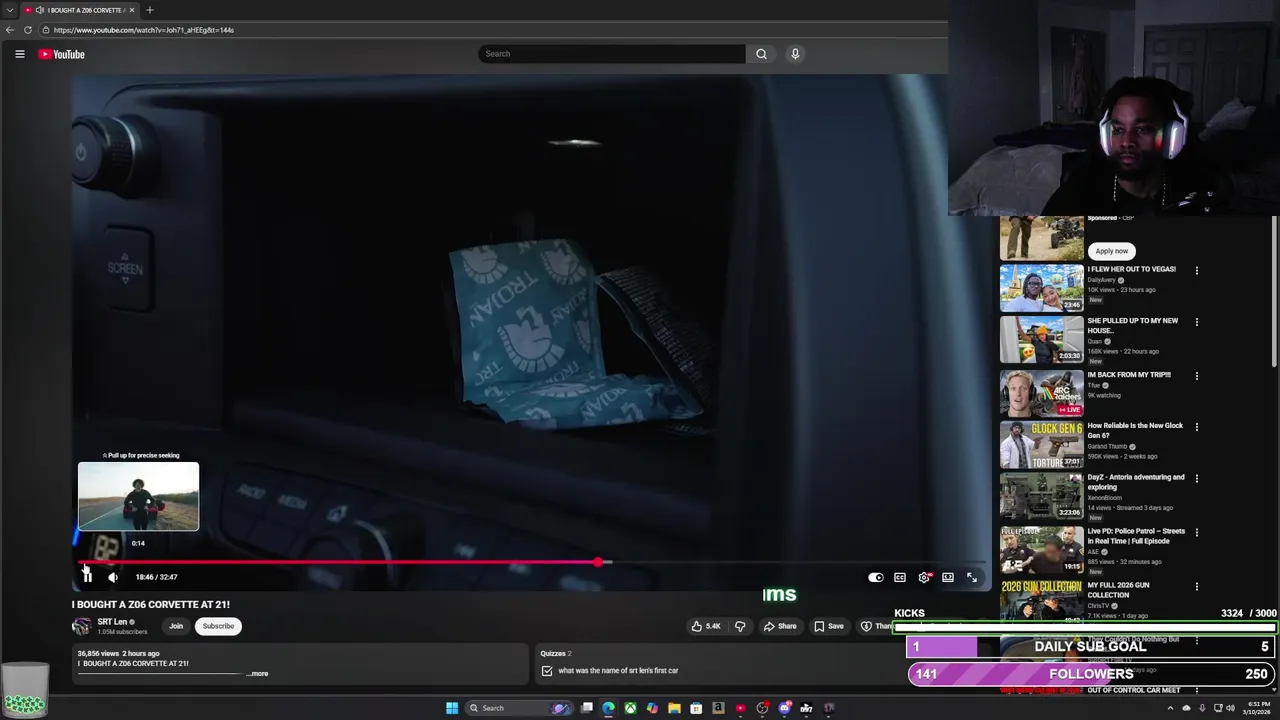
Task: Seek using the red progress bar handle
Action: pyautogui.click(x=598, y=562)
